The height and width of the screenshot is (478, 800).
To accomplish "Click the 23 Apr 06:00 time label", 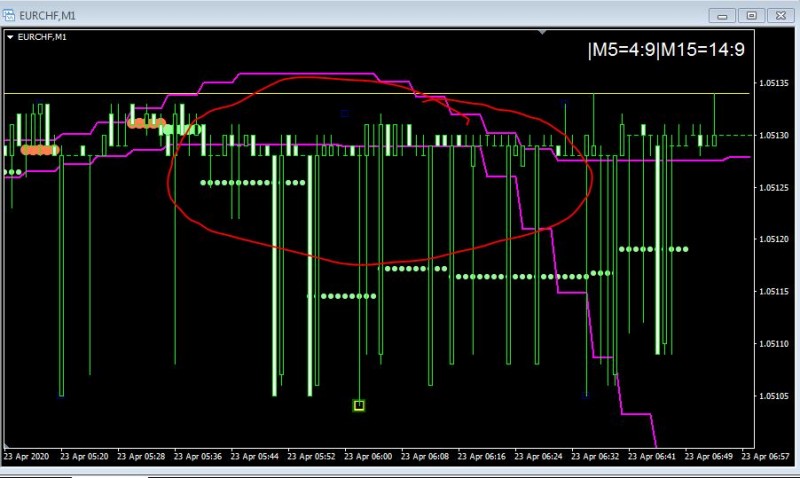I will [368, 456].
